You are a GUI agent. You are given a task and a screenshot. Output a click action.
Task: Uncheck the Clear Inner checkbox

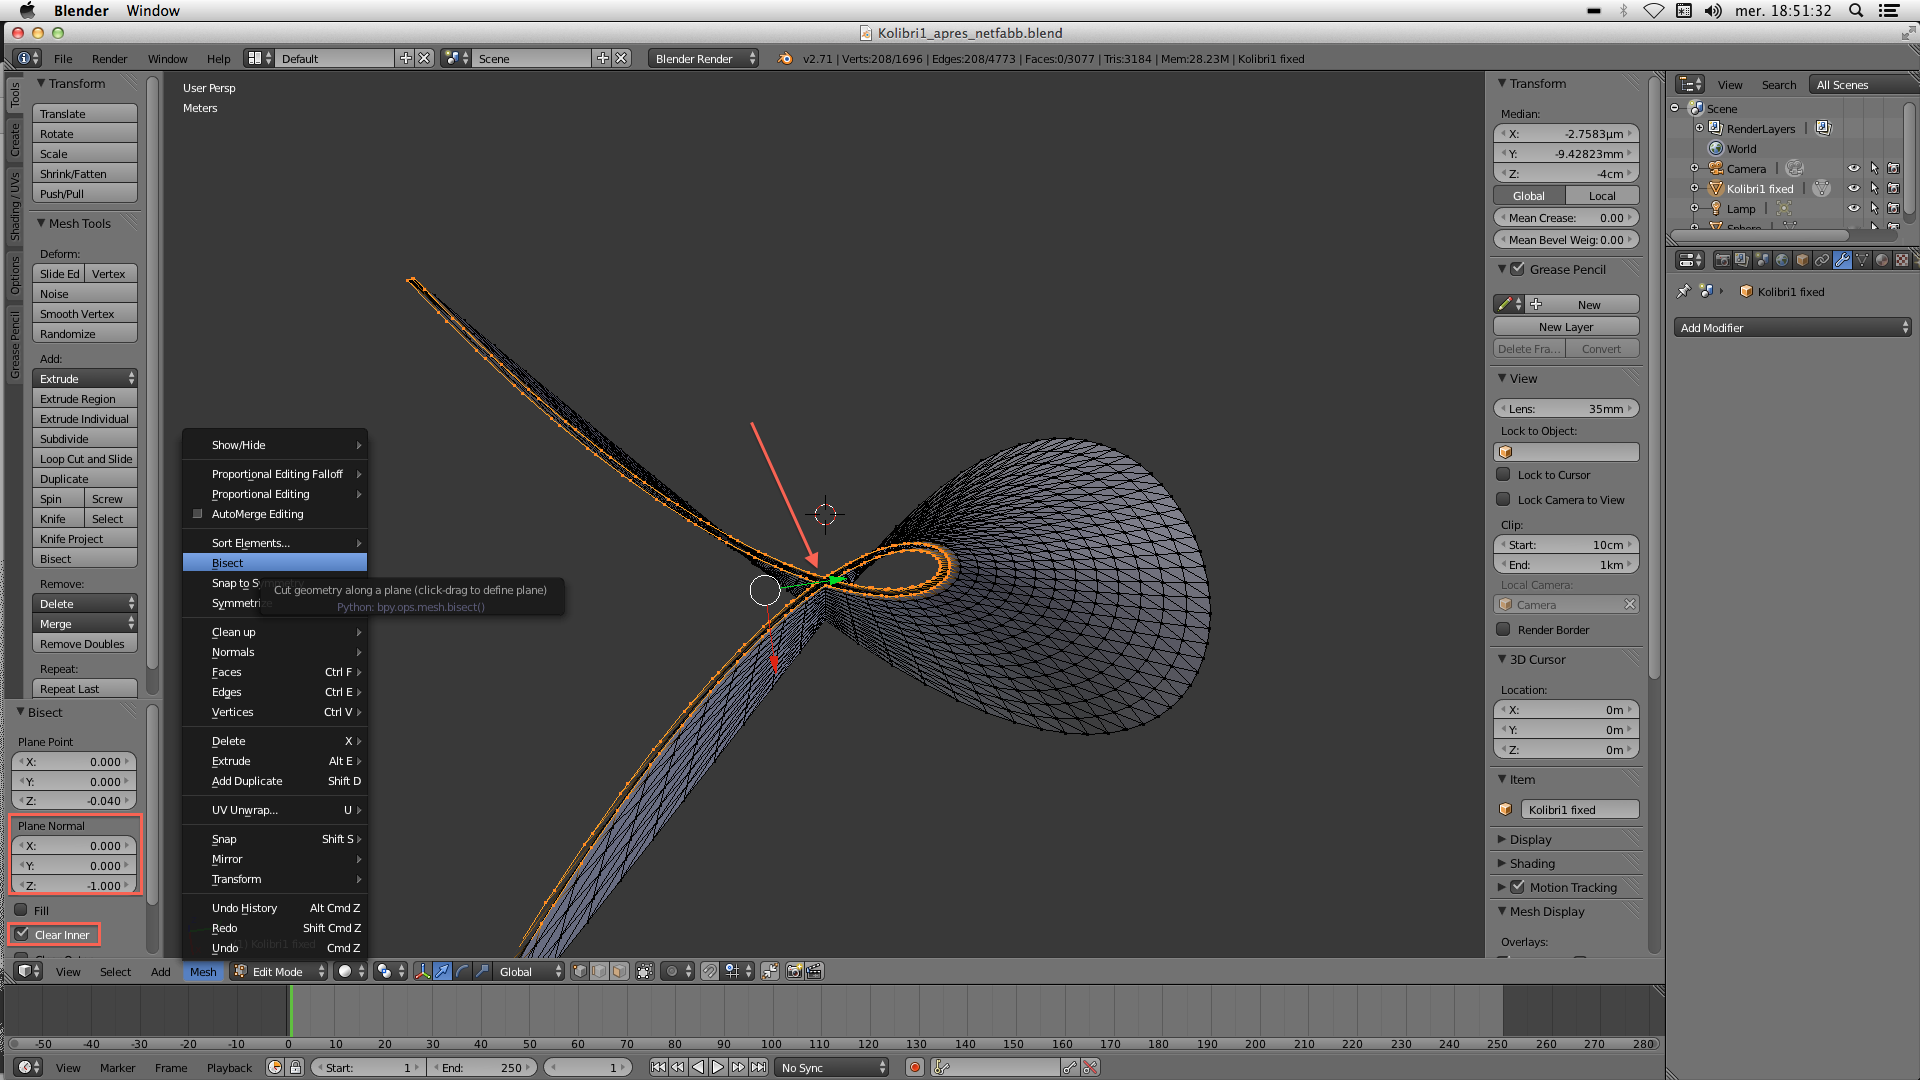tap(21, 934)
